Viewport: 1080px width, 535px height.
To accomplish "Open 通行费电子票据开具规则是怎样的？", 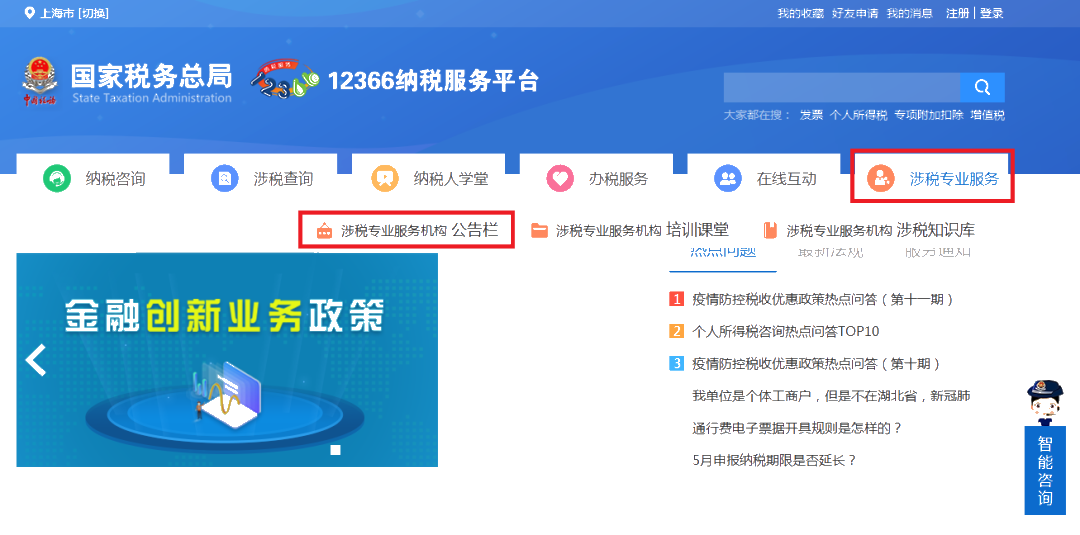I will (797, 428).
